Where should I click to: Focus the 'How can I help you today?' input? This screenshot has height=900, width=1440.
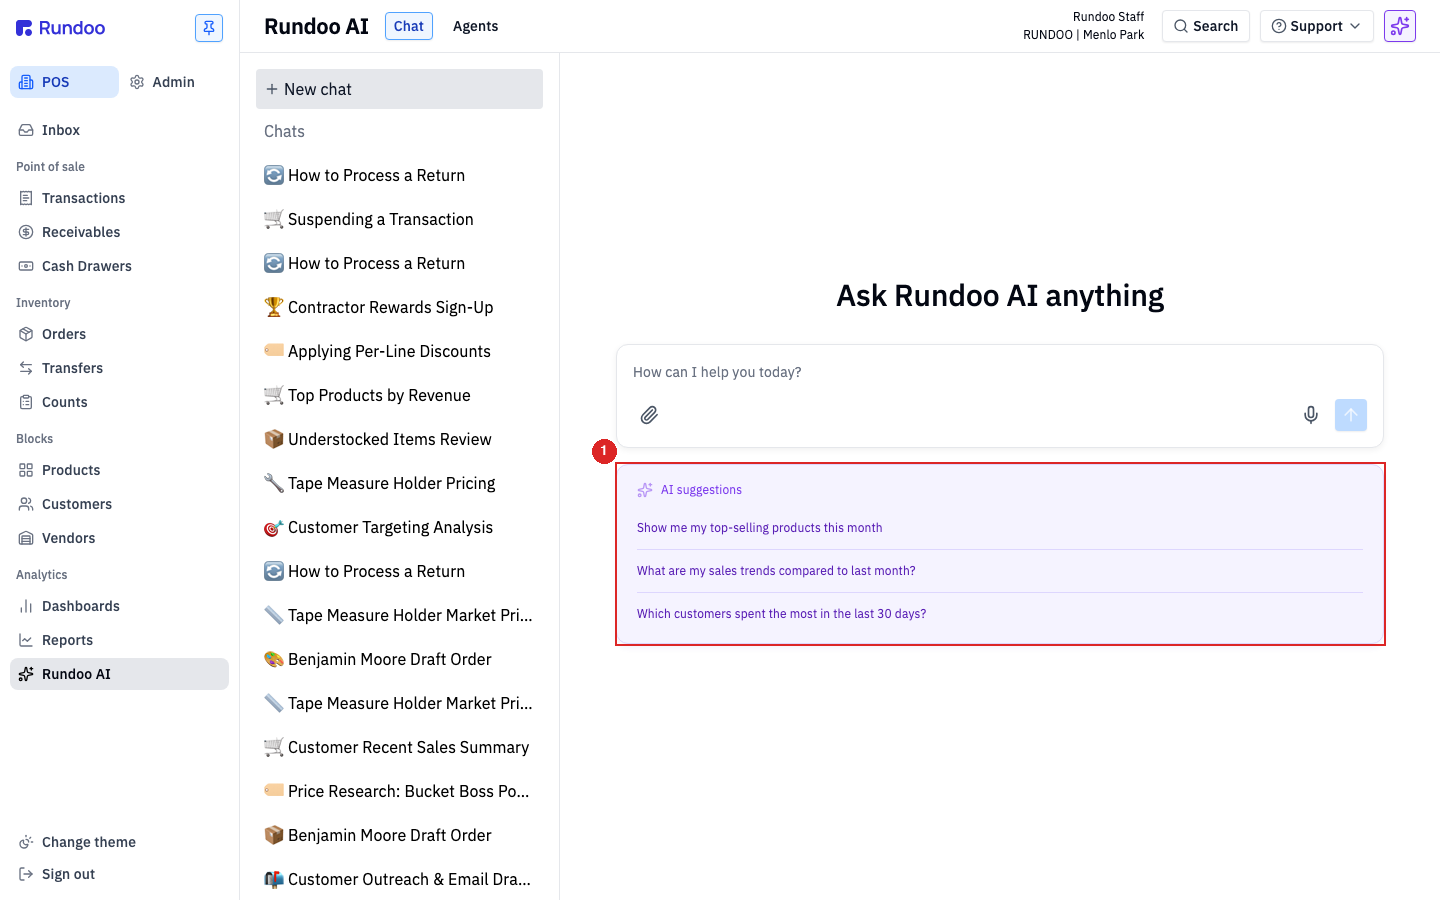coord(1000,372)
